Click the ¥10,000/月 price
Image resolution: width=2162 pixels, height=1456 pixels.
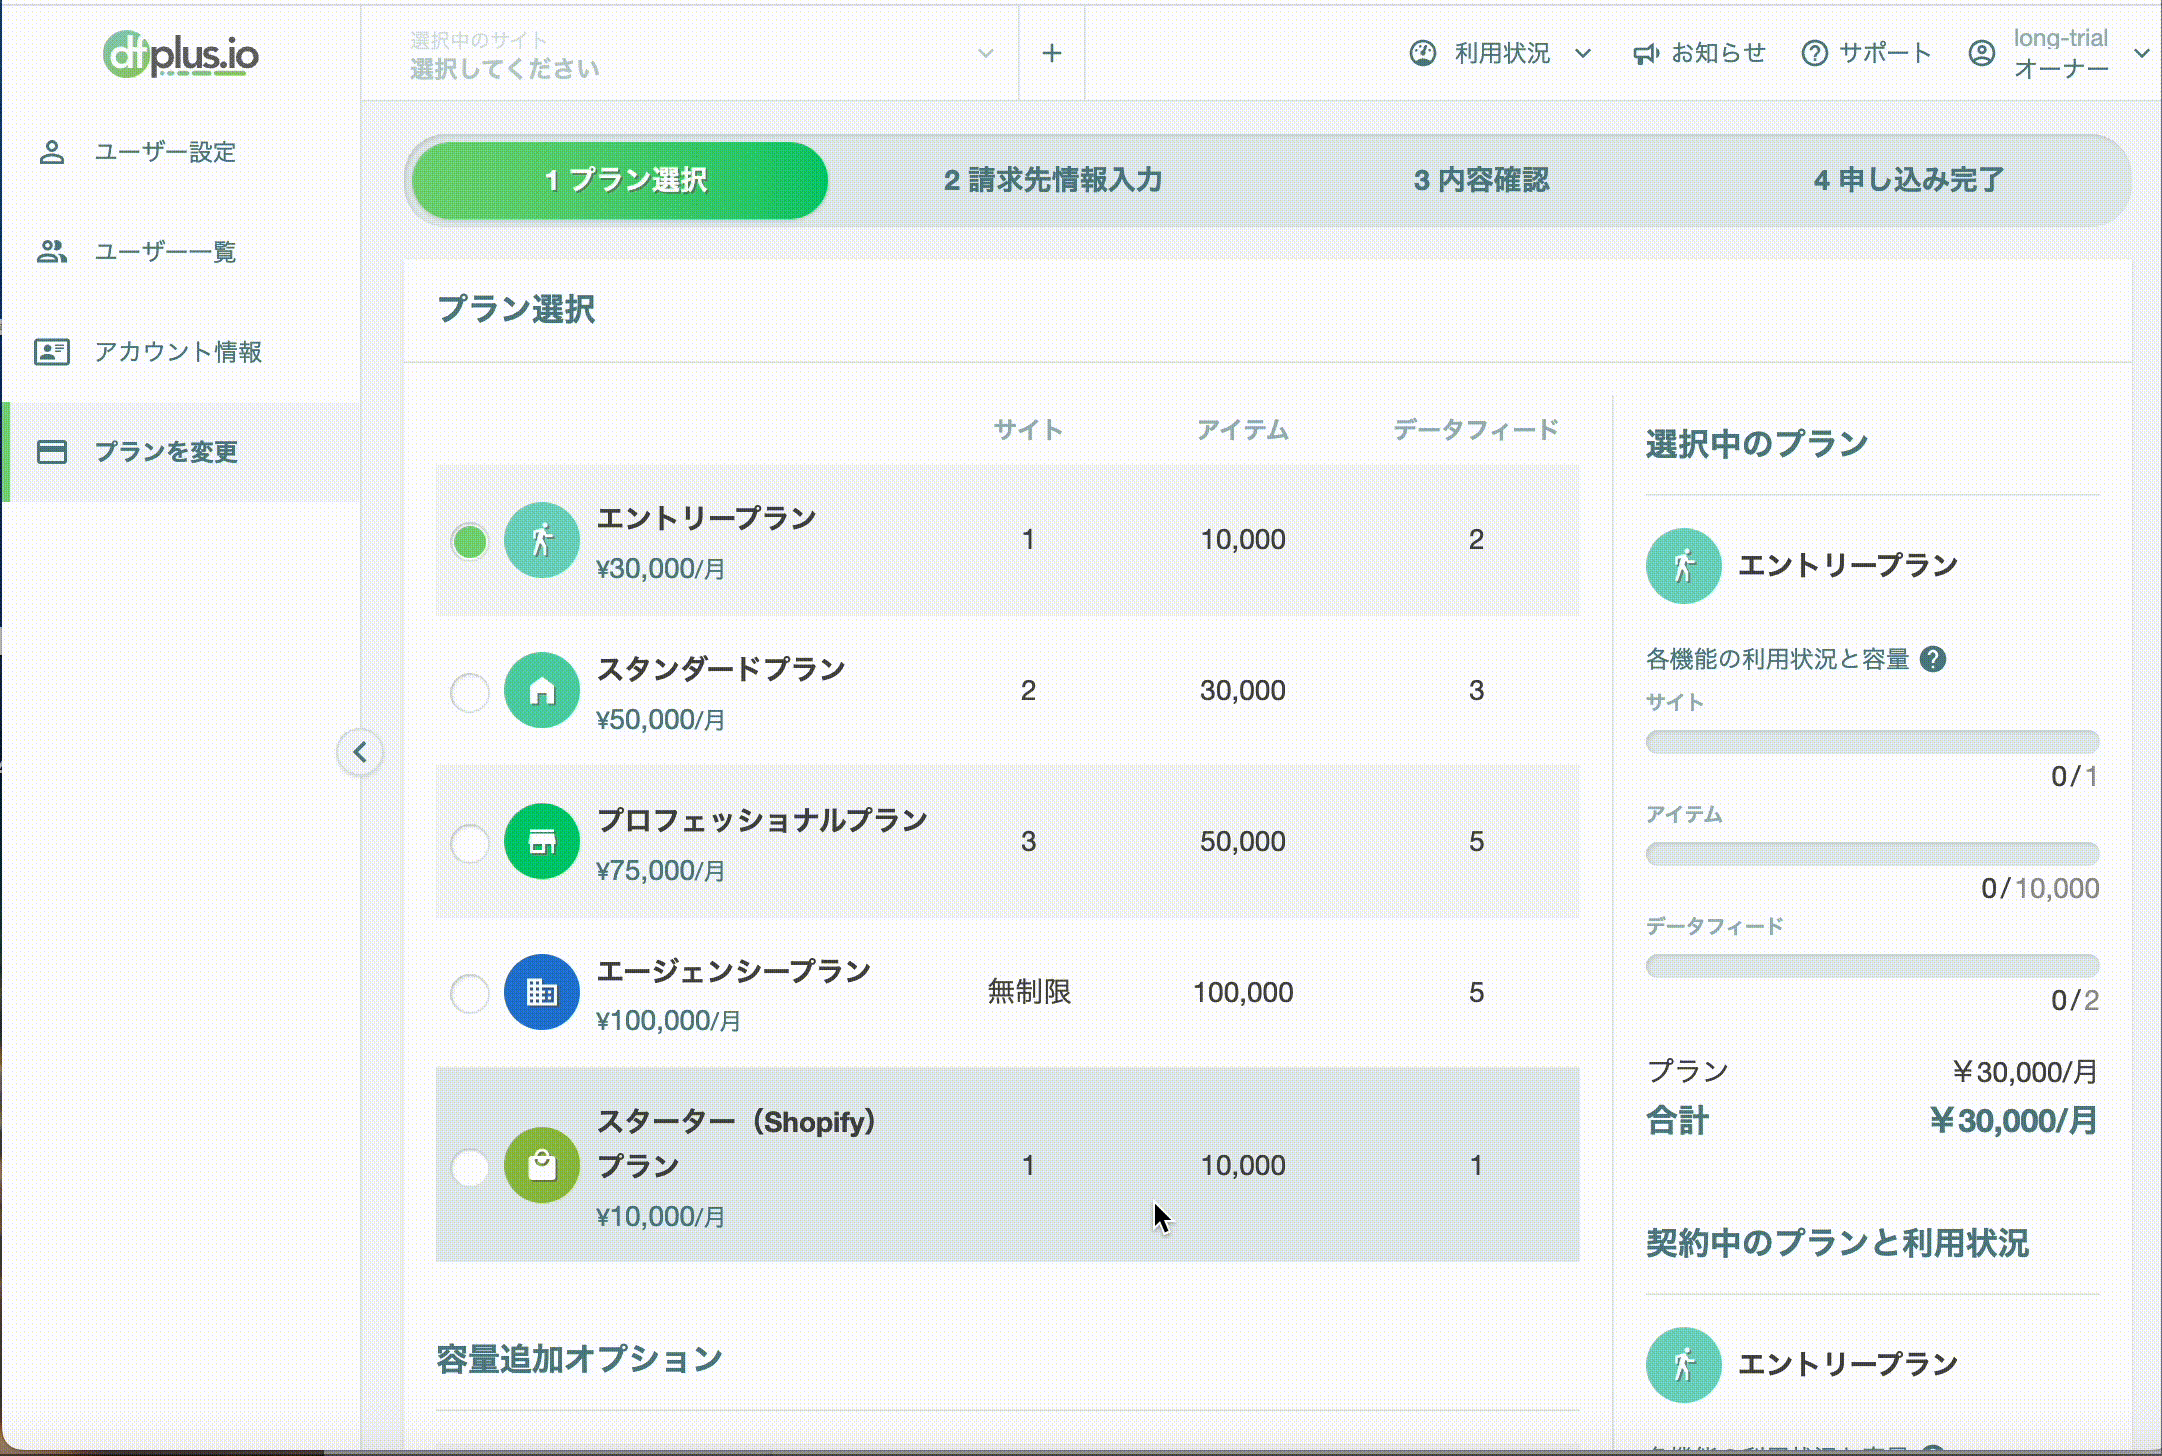(660, 1217)
